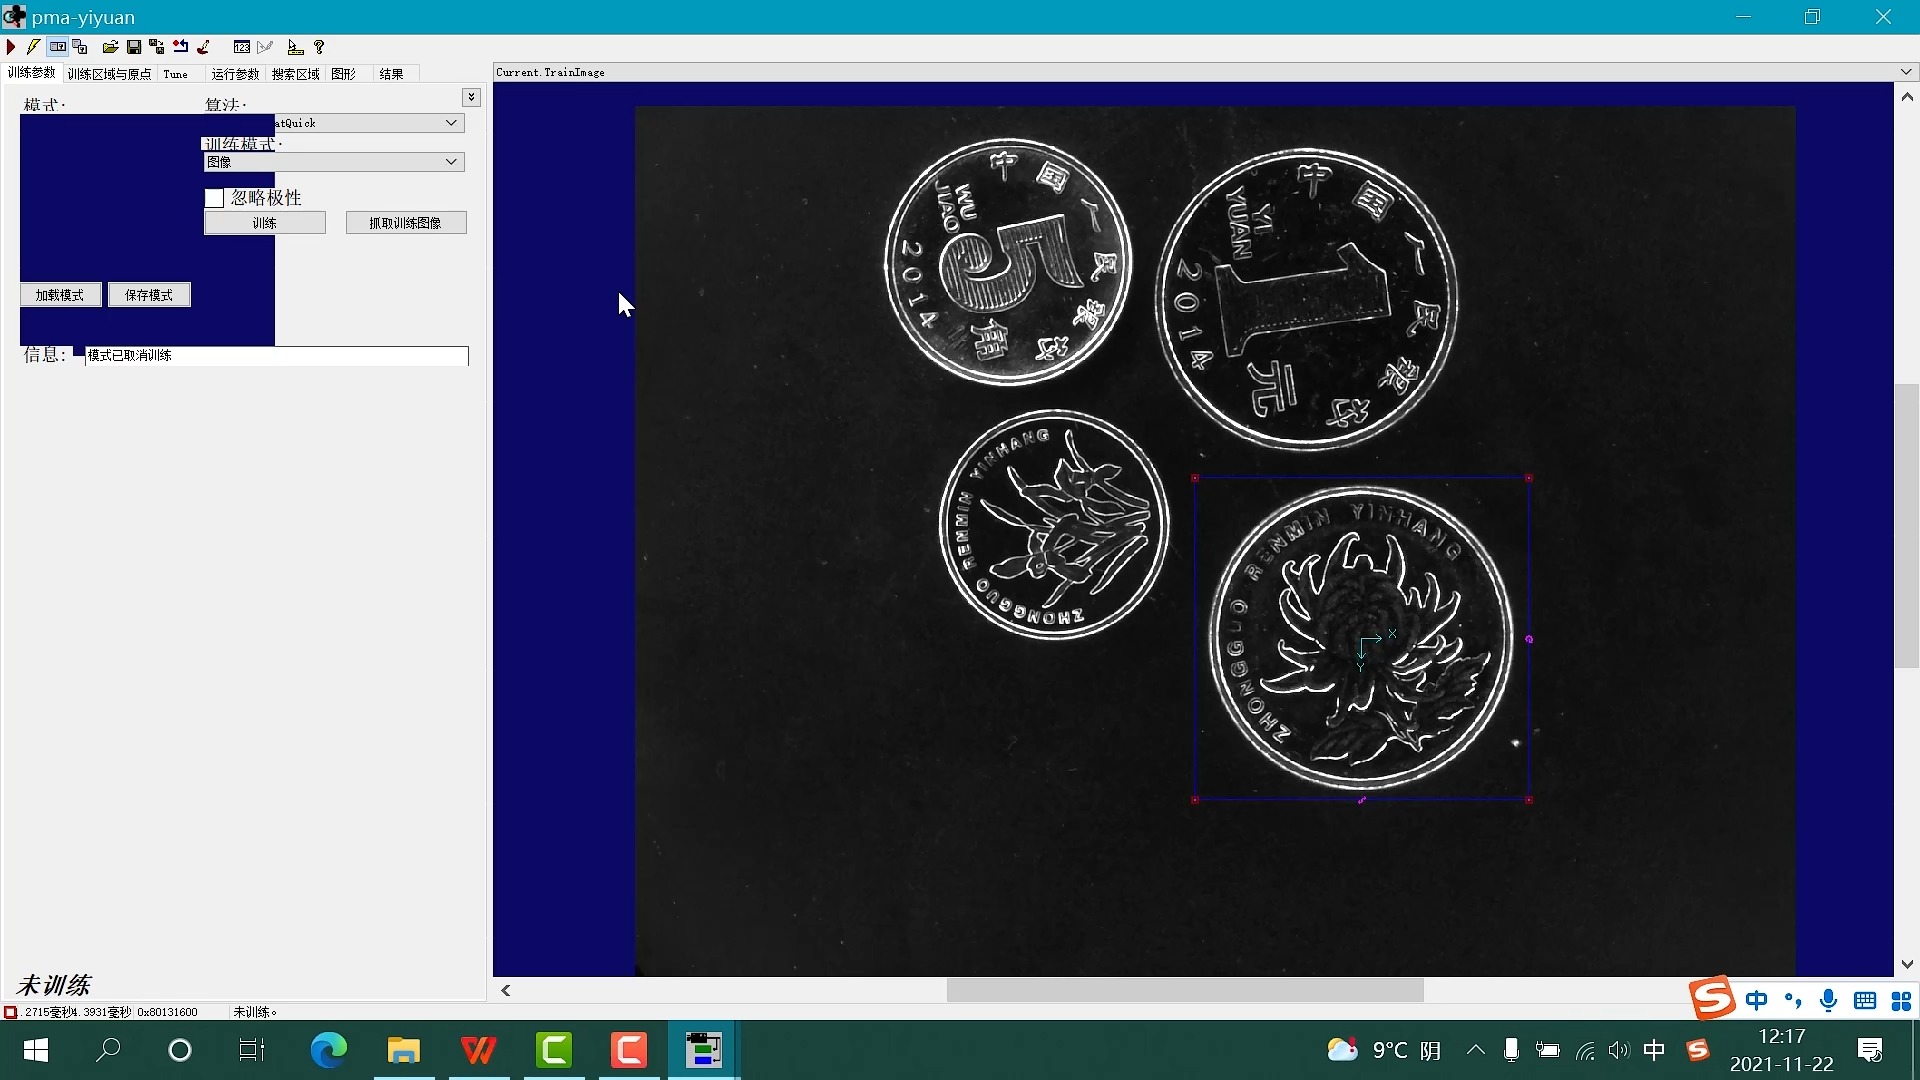Launch Microsoft Edge from the taskbar
This screenshot has height=1080, width=1920.
[328, 1050]
